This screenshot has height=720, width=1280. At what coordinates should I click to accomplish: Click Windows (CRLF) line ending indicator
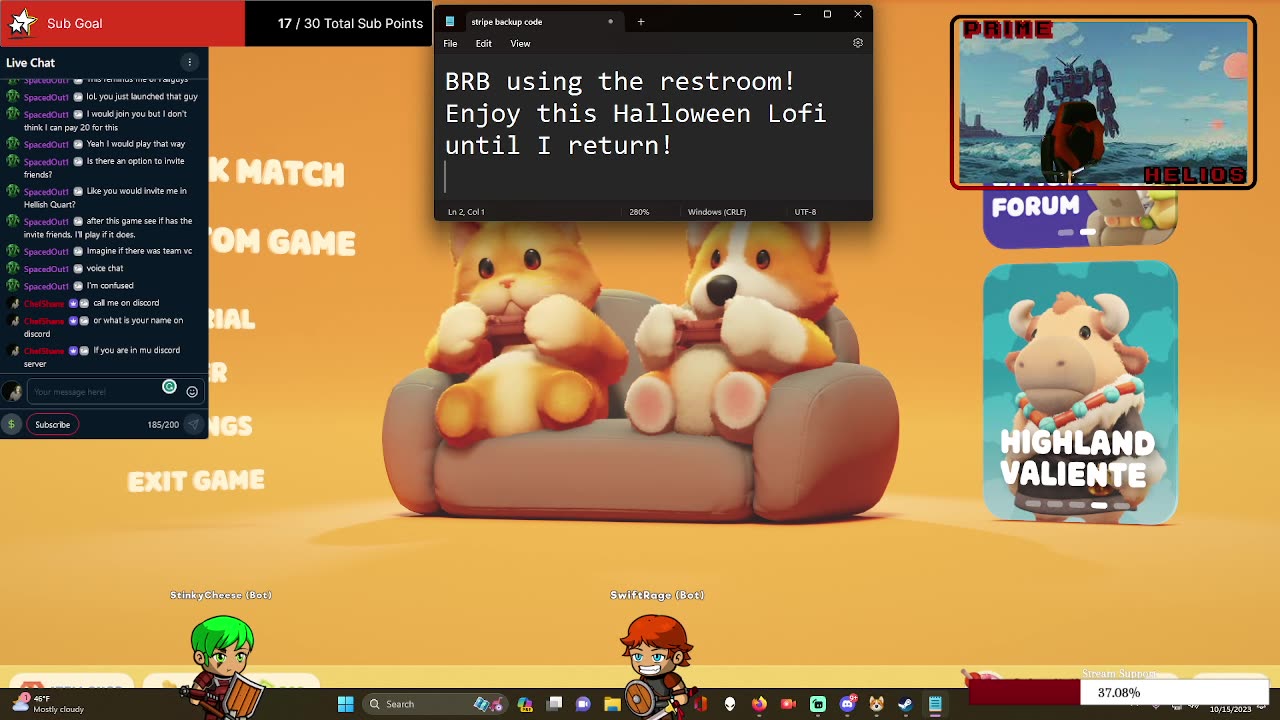pos(717,212)
